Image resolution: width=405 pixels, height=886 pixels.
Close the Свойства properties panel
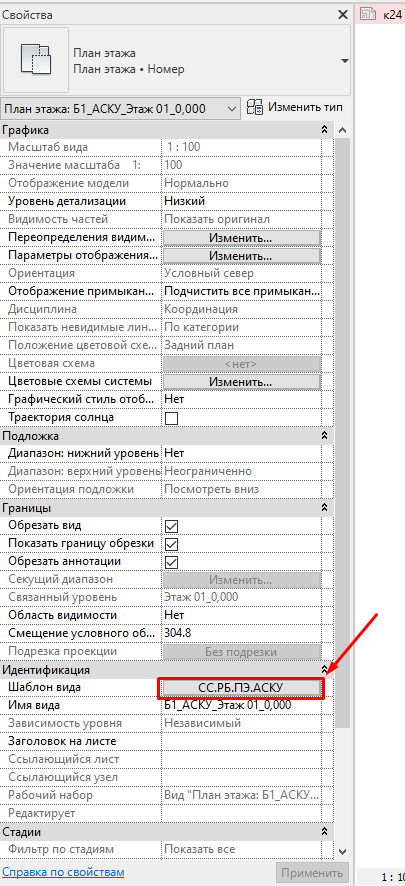[x=342, y=15]
